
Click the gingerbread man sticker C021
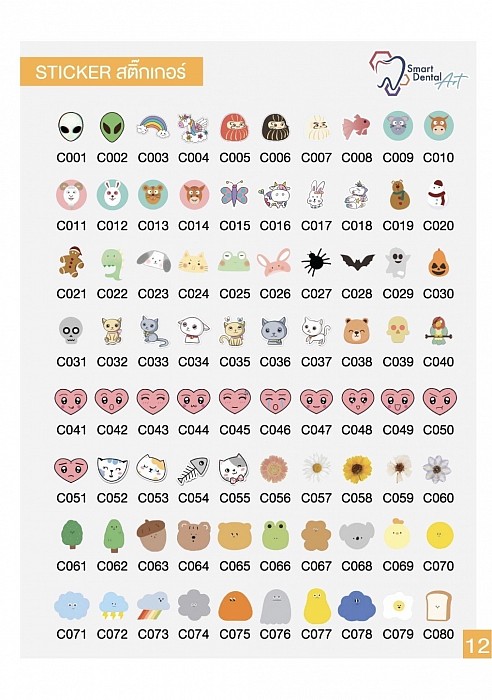71,262
